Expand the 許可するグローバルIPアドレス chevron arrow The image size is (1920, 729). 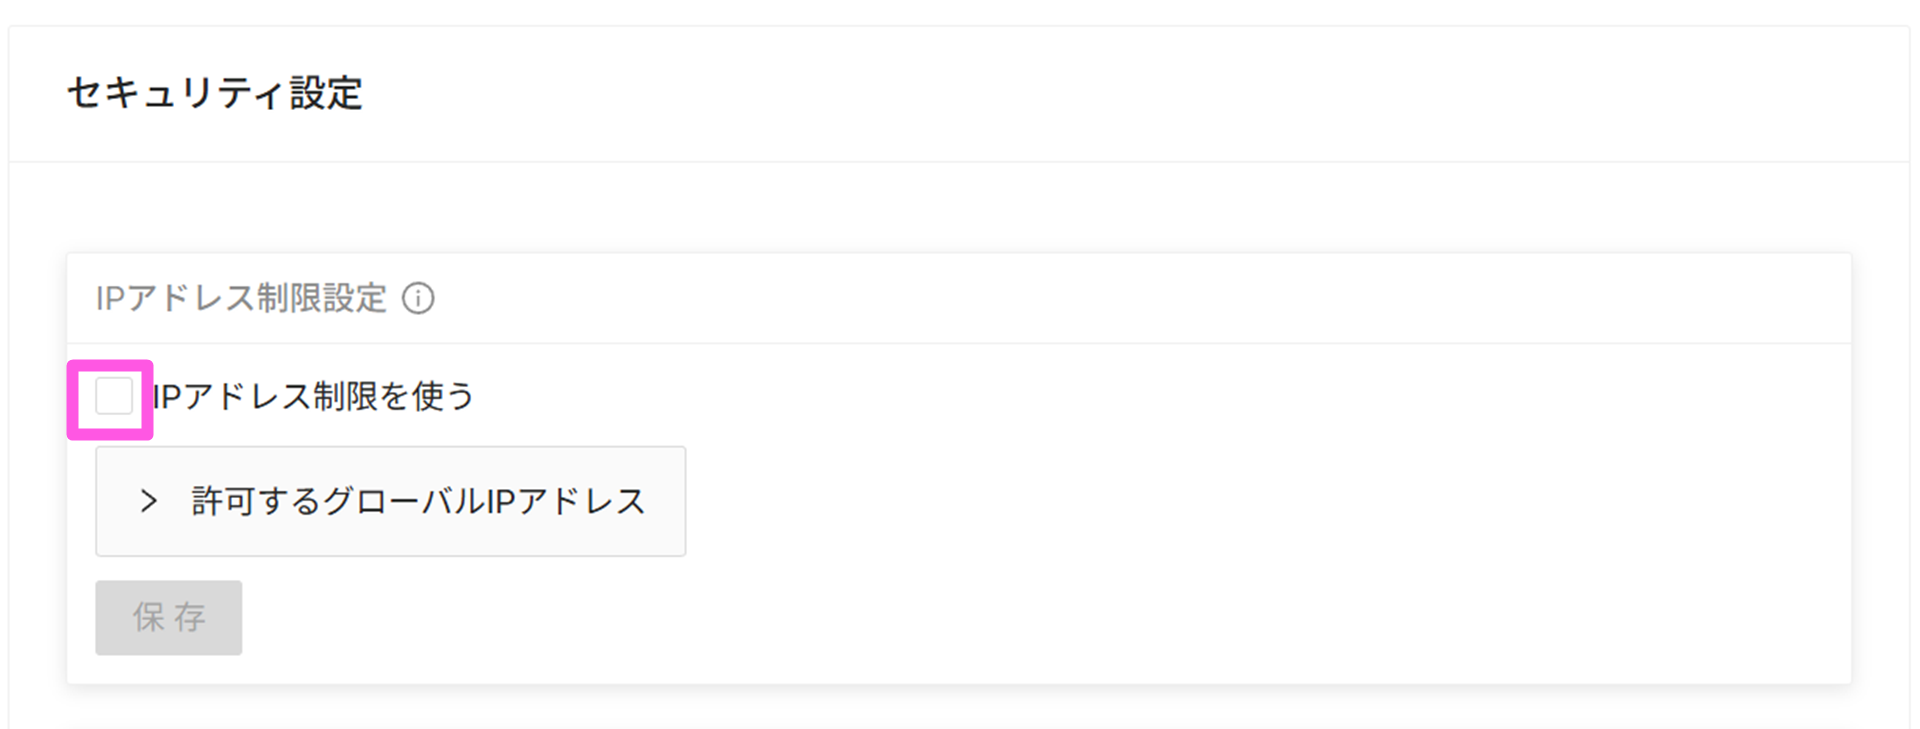(149, 501)
